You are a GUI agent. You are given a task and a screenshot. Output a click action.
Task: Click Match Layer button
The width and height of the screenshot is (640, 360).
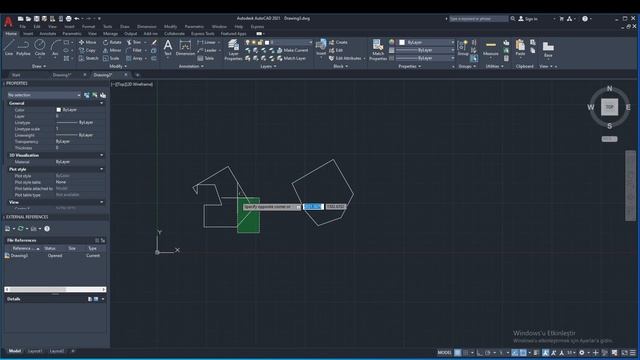(291, 58)
